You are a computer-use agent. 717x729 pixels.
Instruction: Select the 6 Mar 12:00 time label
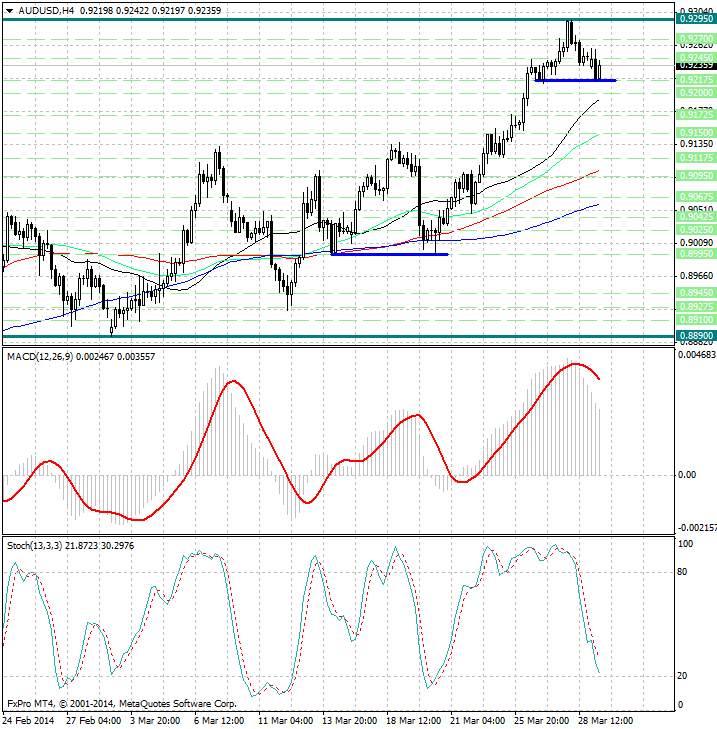pyautogui.click(x=219, y=721)
